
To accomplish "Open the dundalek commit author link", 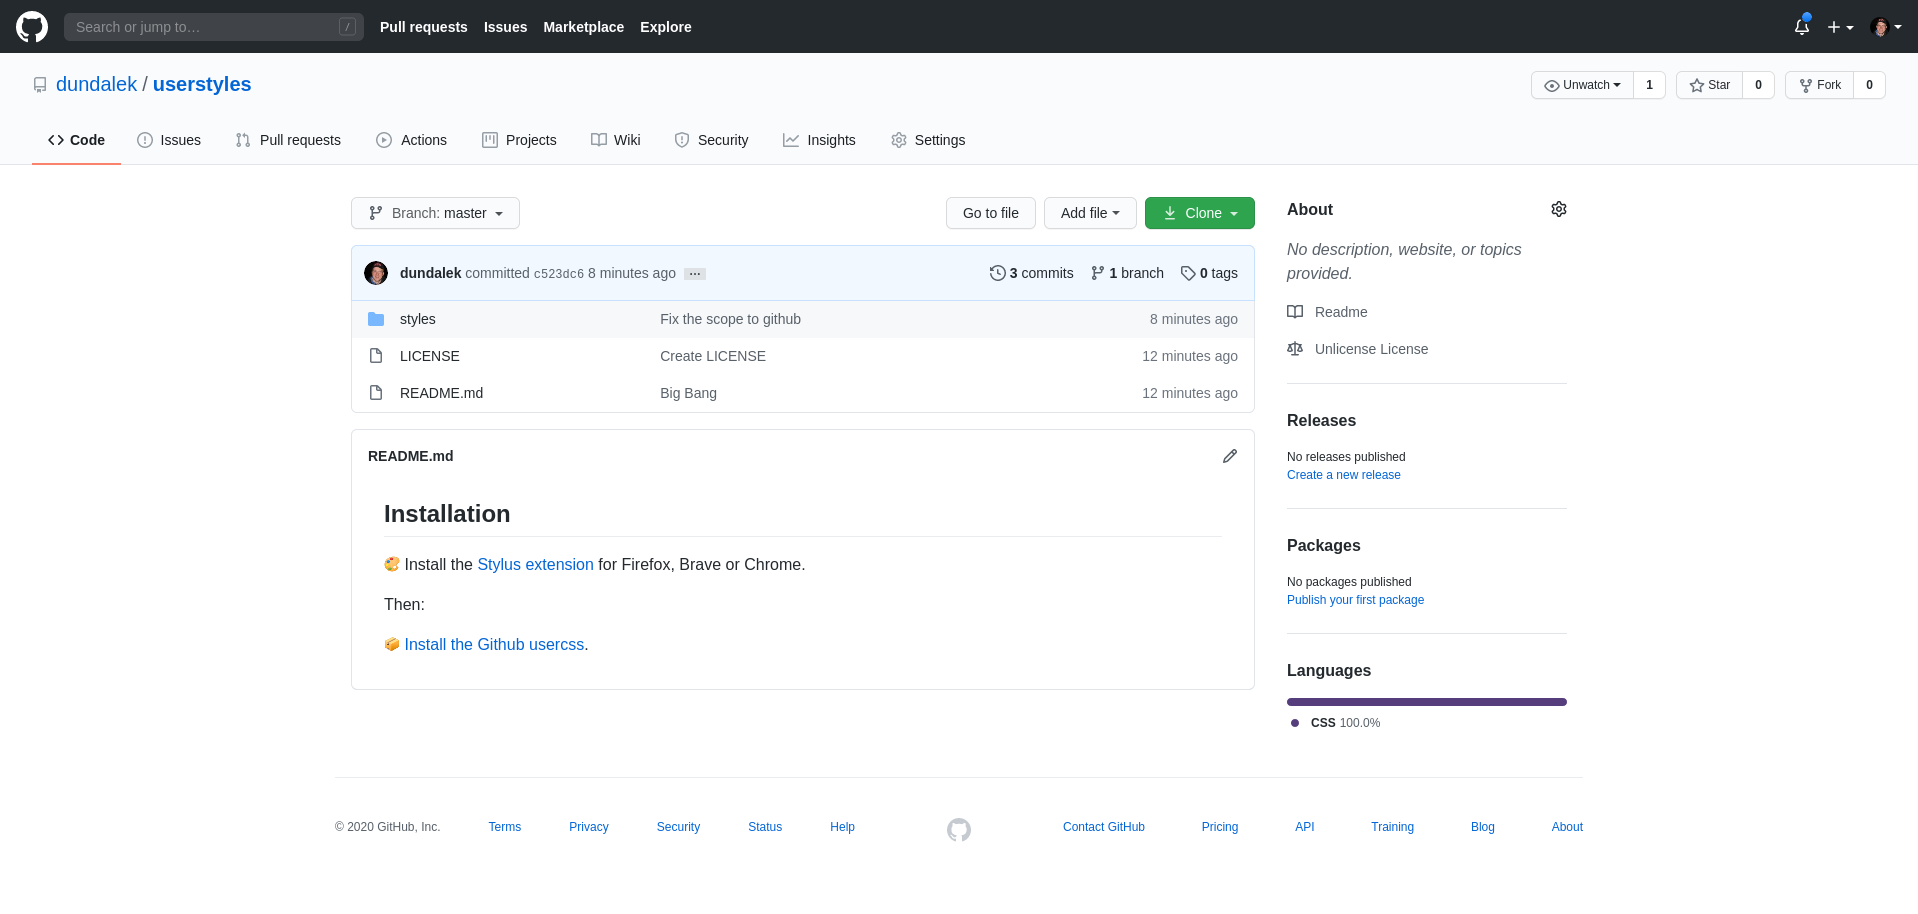I will pos(430,273).
